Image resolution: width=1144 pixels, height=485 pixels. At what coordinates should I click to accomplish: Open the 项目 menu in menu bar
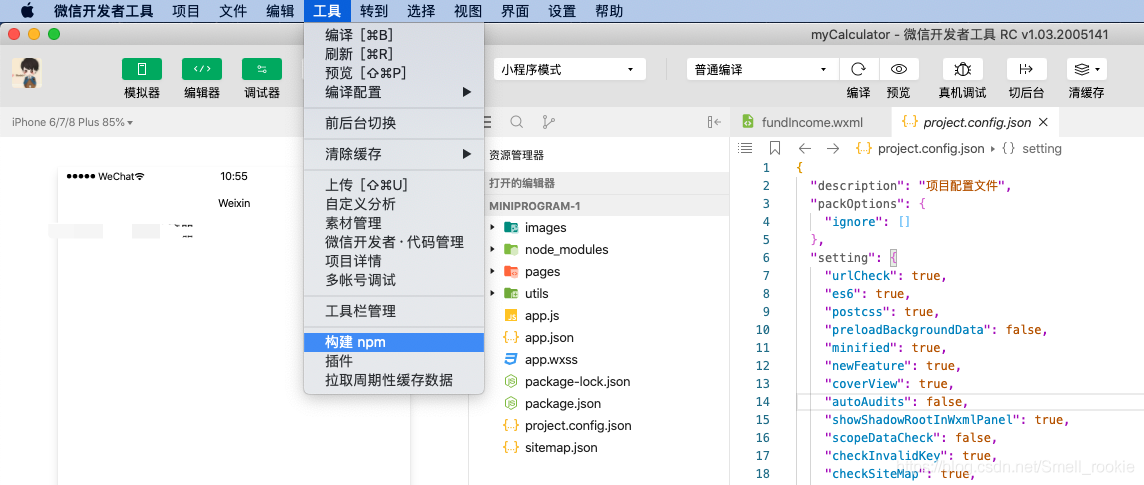[186, 11]
